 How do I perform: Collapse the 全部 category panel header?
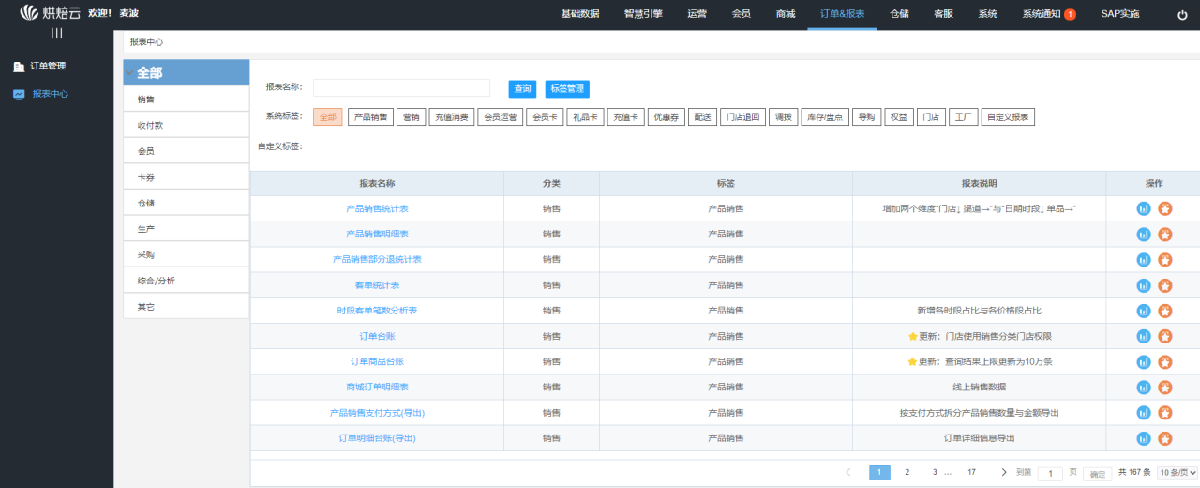pyautogui.click(x=186, y=73)
